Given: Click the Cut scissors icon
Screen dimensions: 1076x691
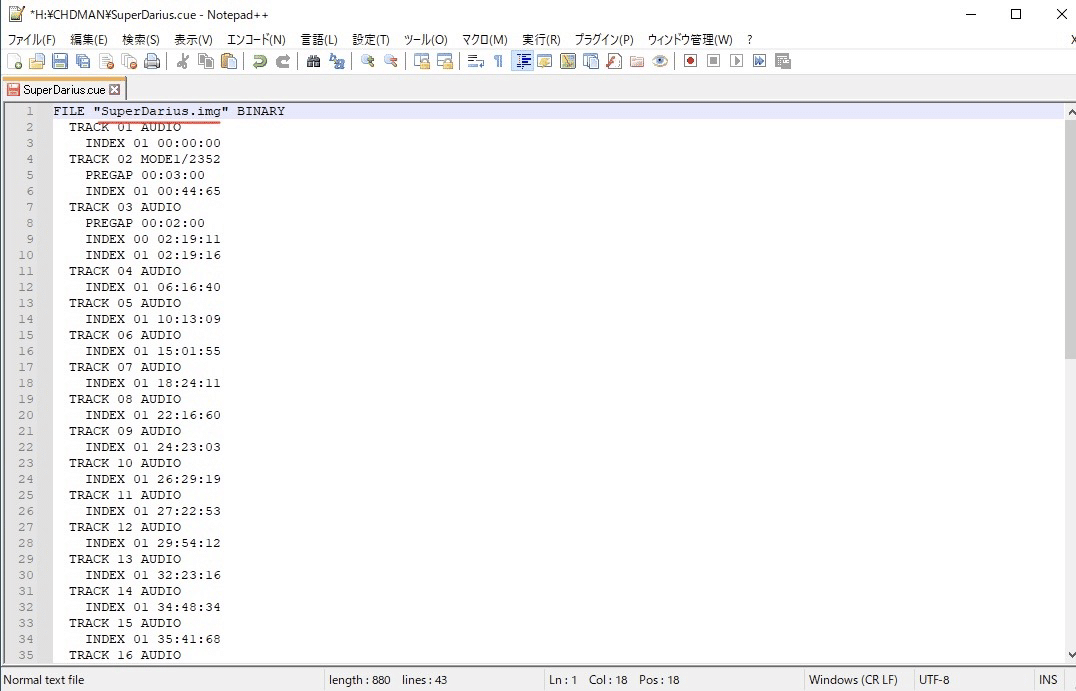Looking at the screenshot, I should (x=183, y=62).
